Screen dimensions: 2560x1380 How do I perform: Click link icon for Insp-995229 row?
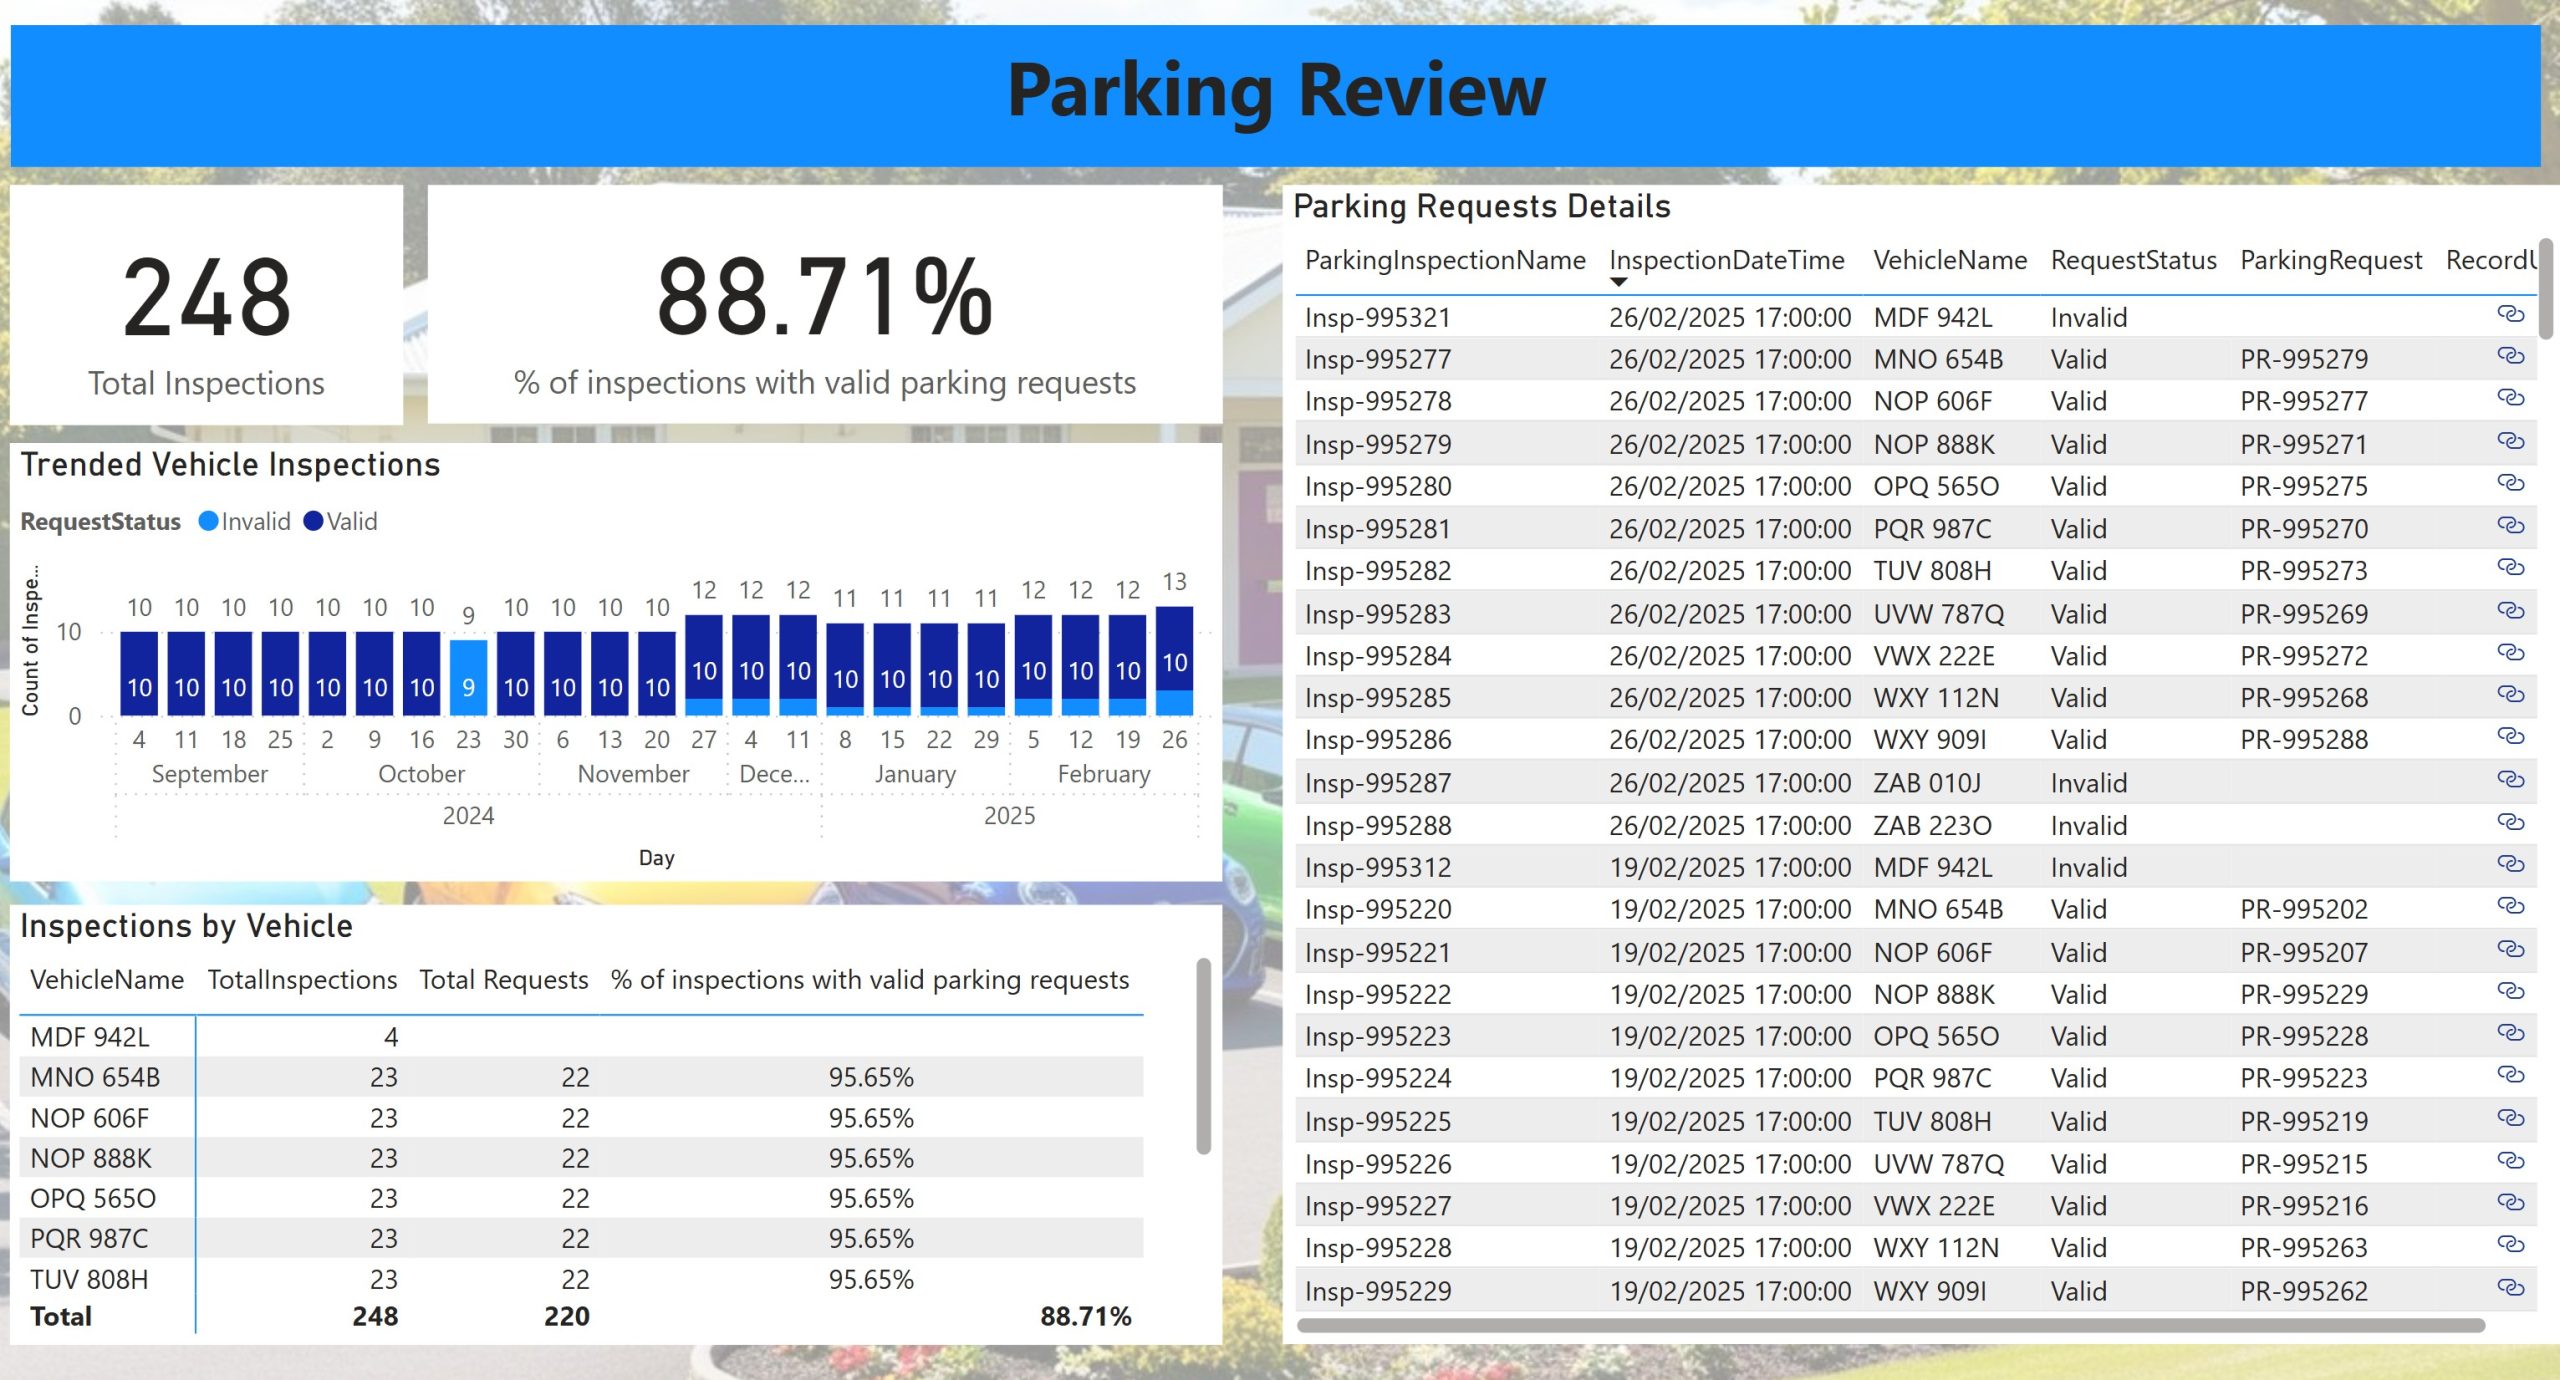pyautogui.click(x=2510, y=1289)
